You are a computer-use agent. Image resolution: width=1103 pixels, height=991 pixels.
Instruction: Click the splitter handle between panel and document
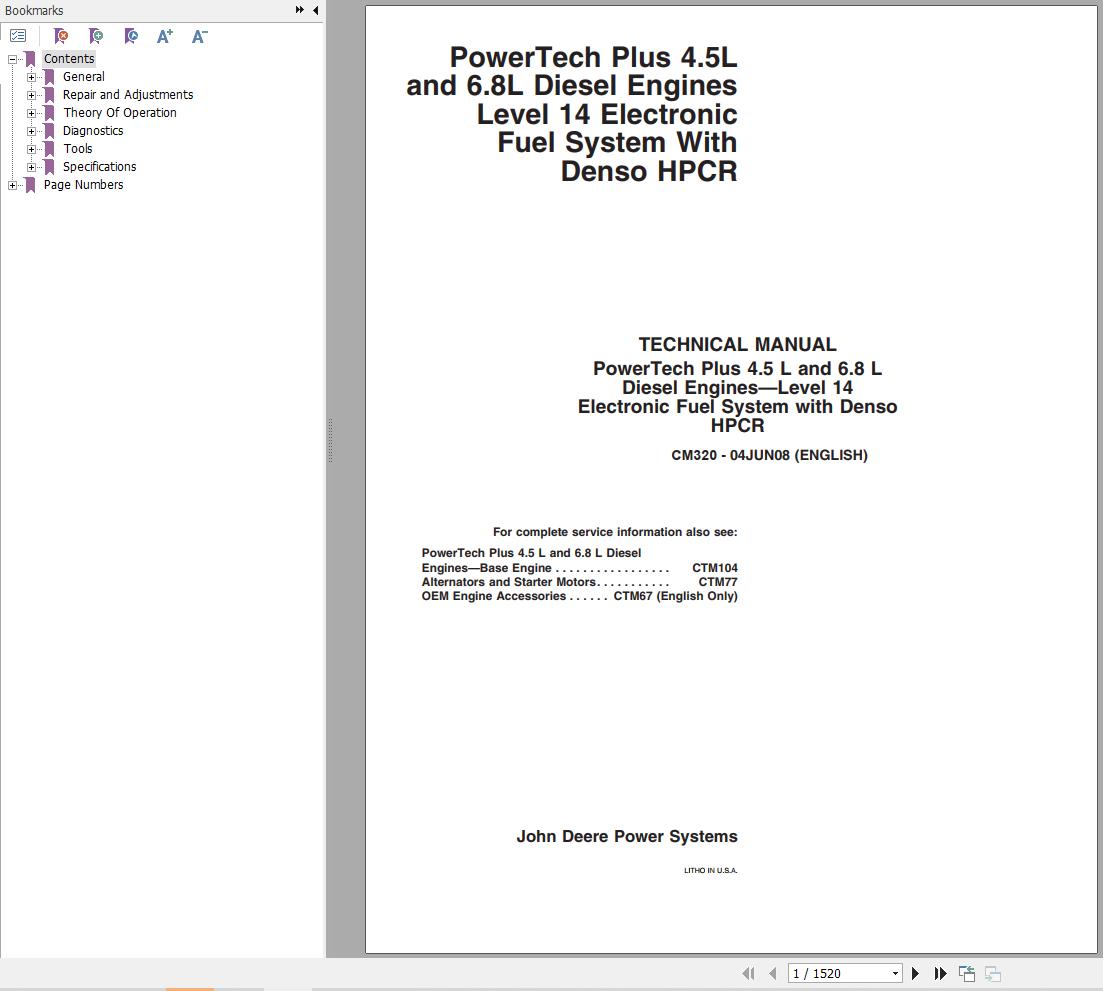(330, 440)
